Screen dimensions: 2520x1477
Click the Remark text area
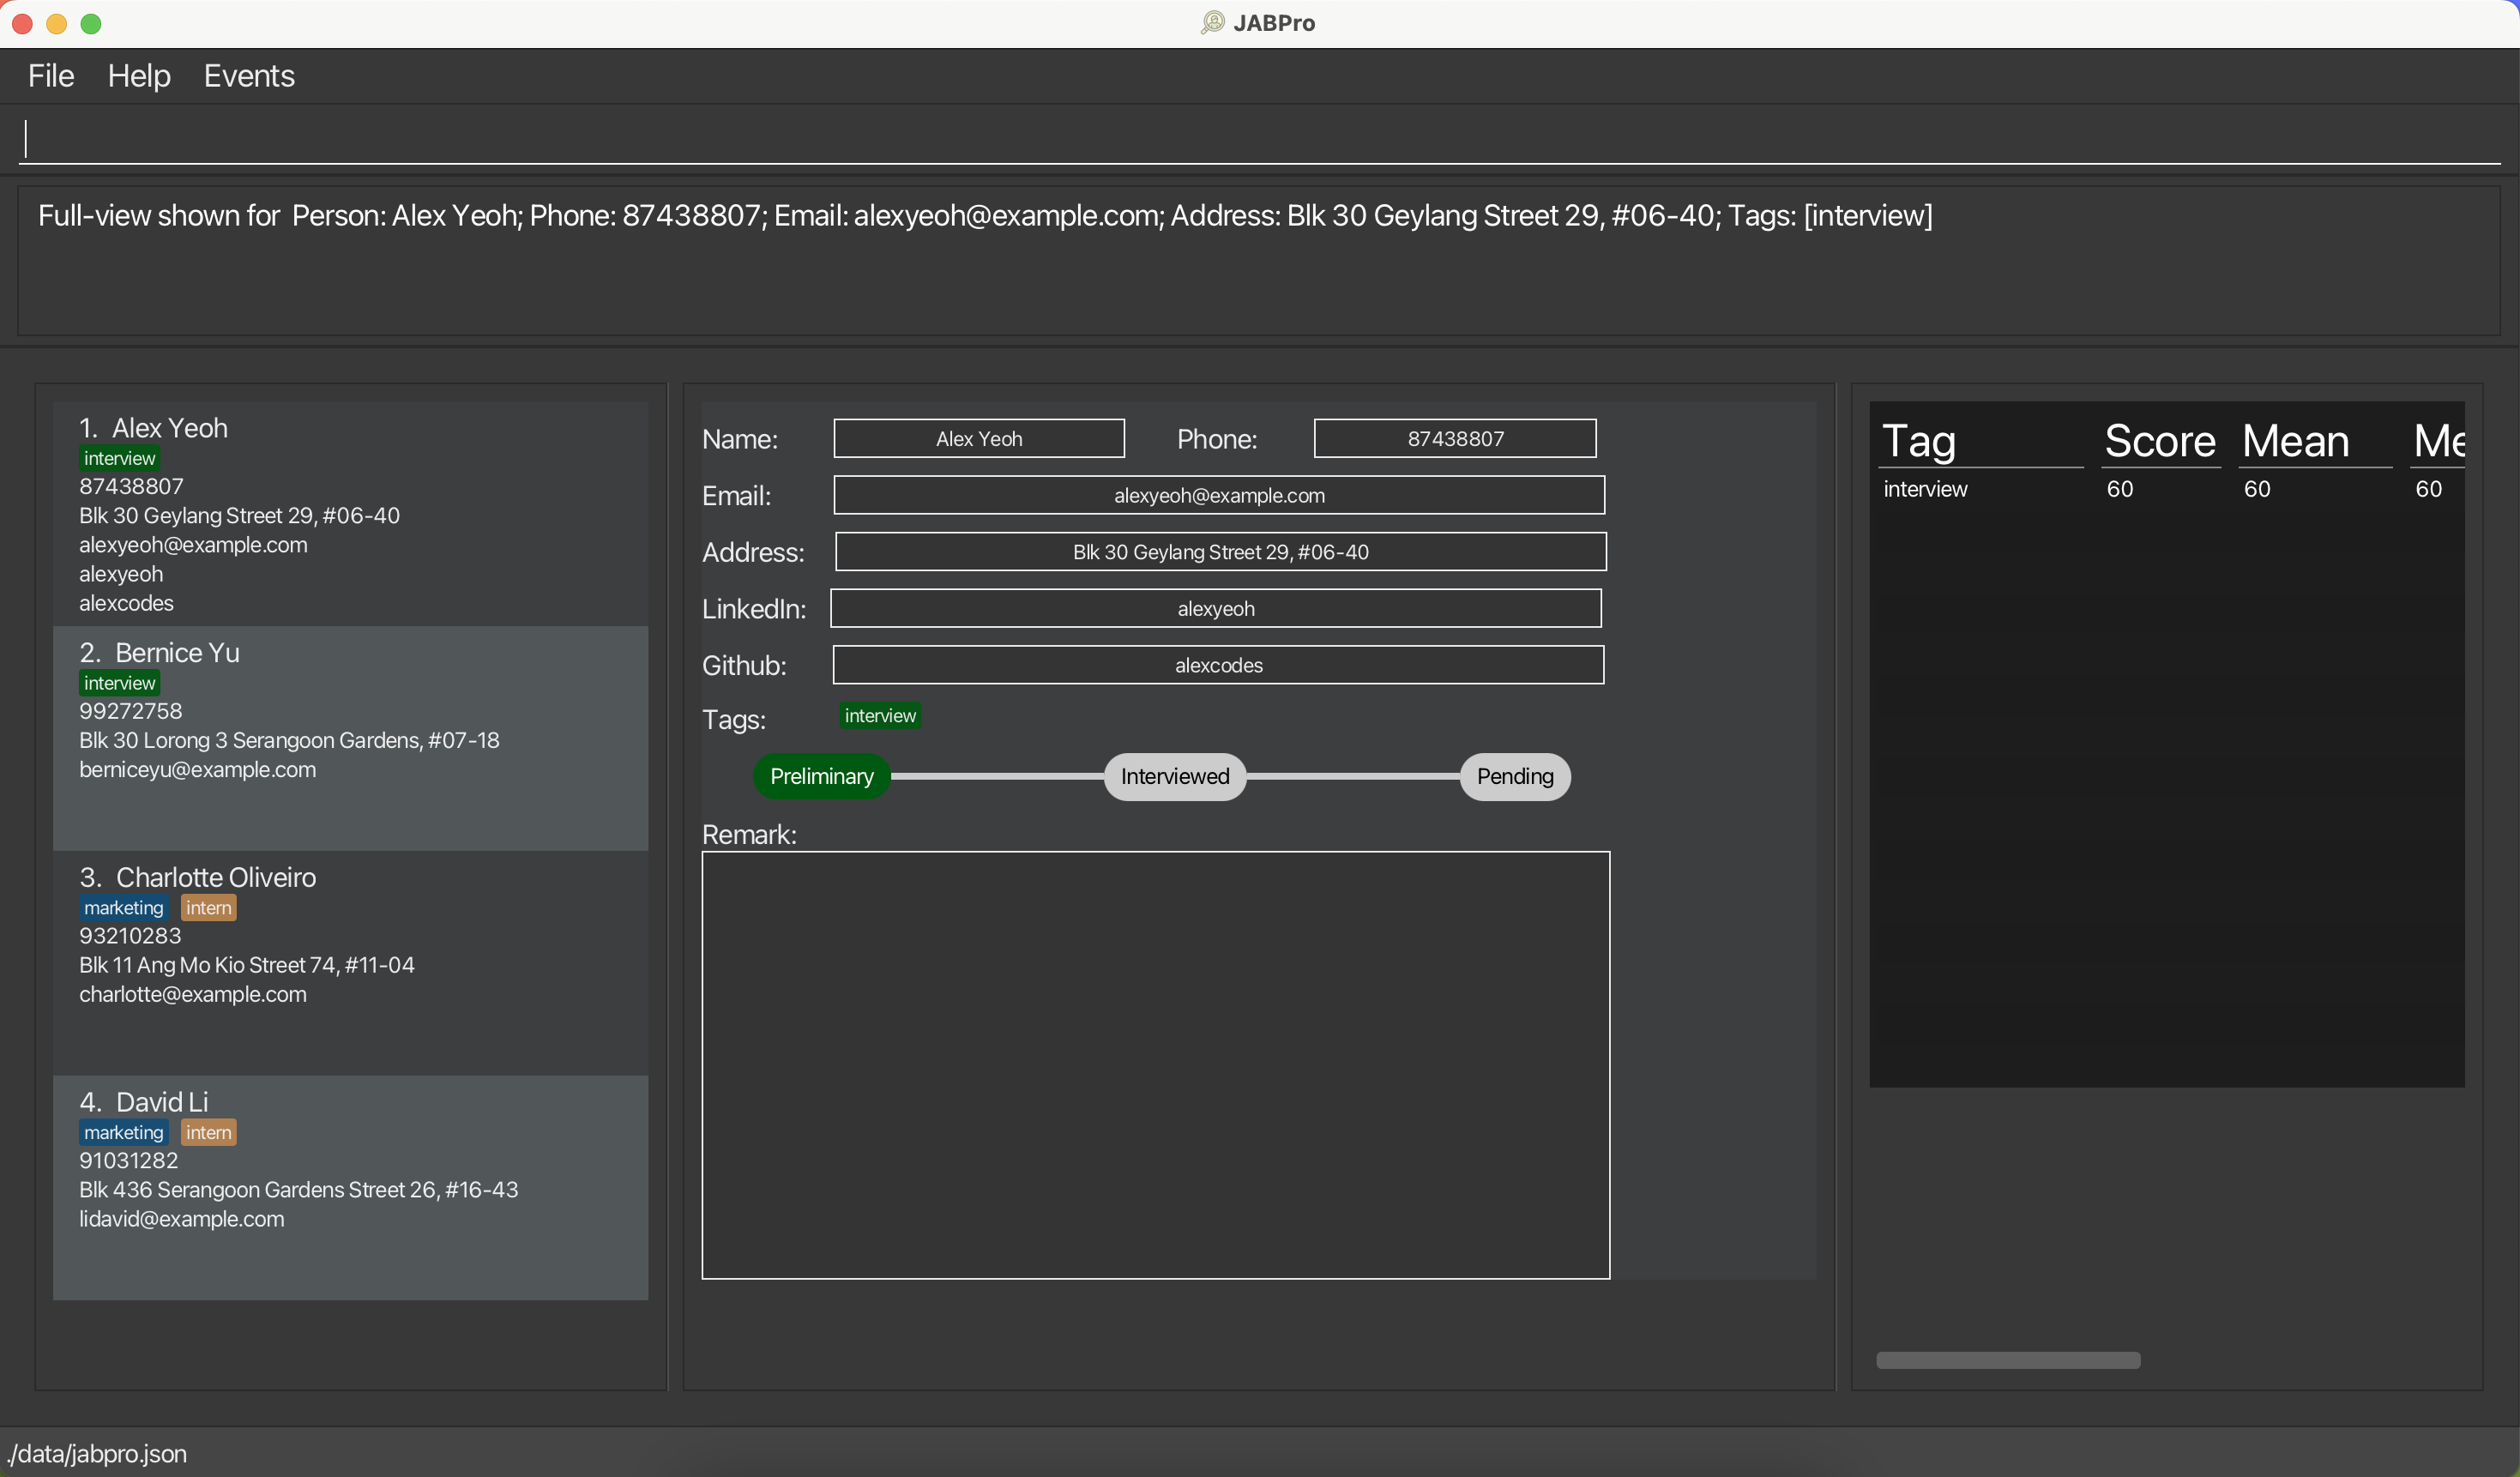pos(1155,1064)
